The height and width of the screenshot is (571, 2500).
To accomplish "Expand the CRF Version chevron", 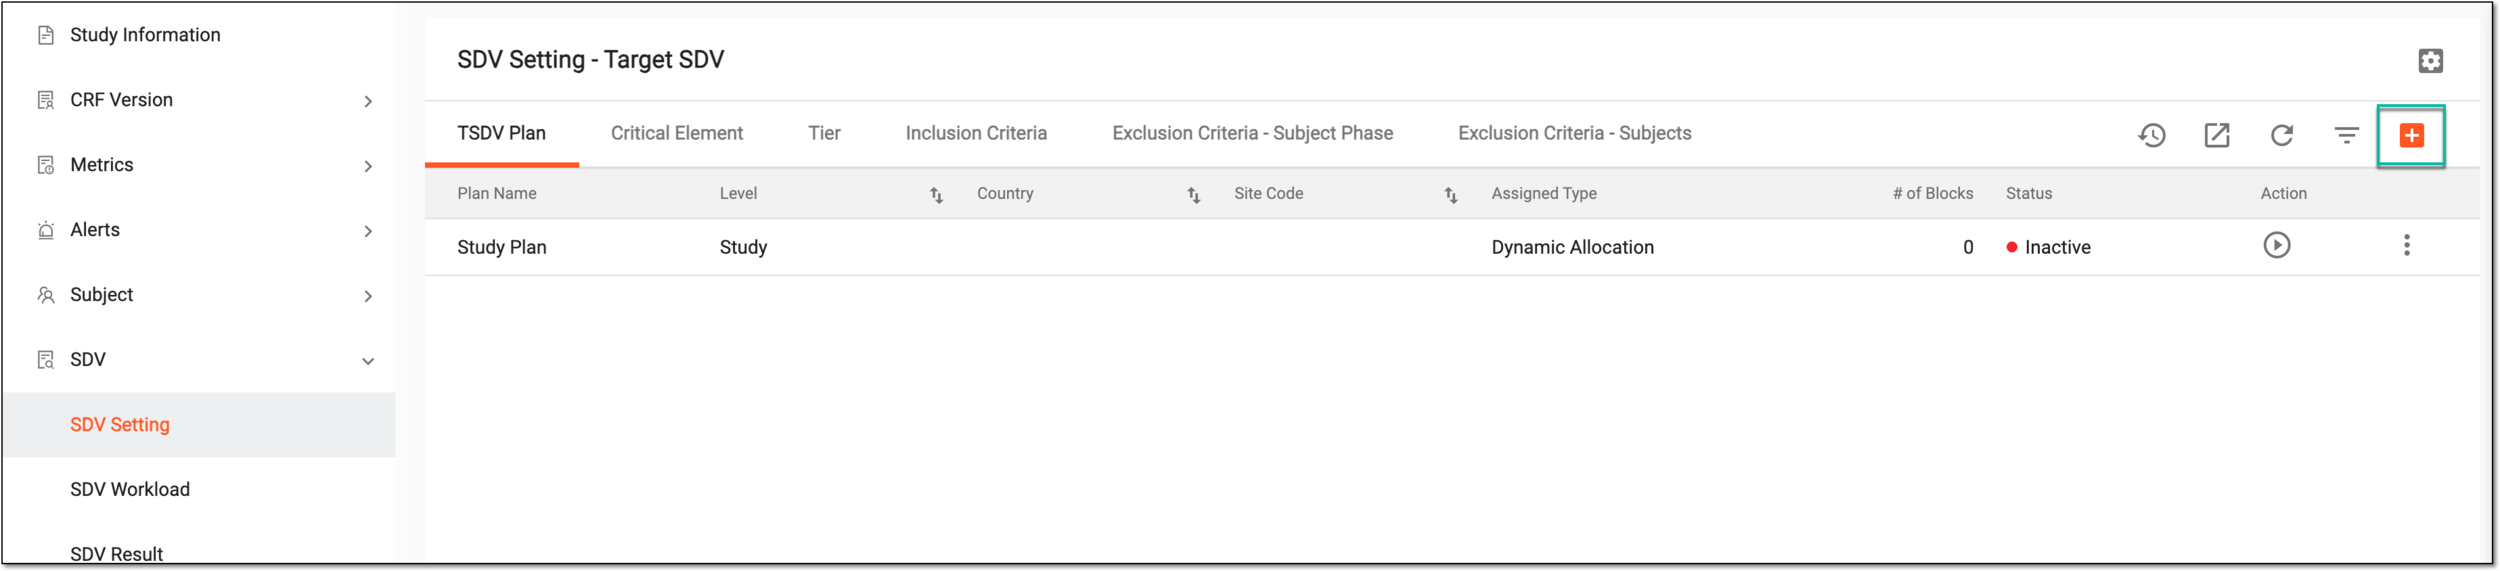I will tap(368, 101).
